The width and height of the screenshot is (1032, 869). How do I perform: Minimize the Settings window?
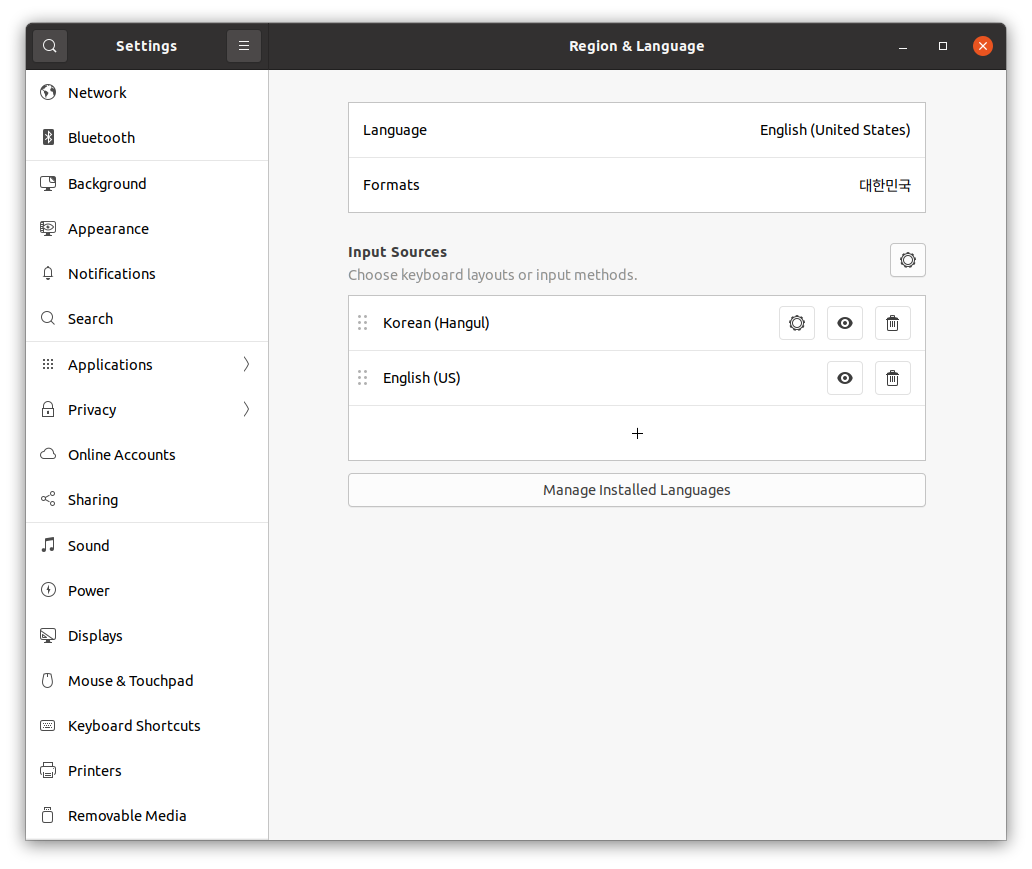pyautogui.click(x=903, y=46)
